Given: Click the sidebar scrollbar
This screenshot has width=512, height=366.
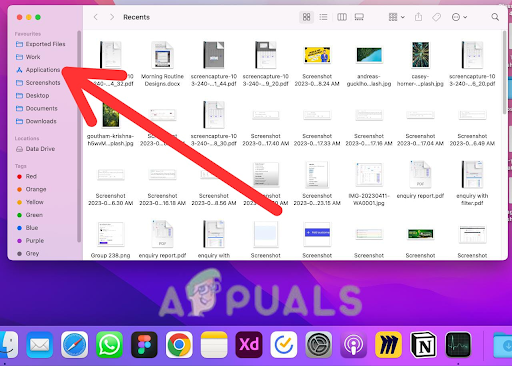Looking at the screenshot, I should coord(79,137).
